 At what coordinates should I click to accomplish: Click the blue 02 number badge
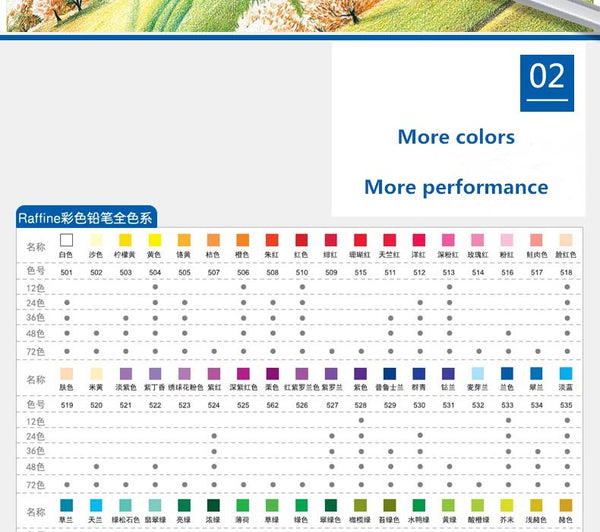click(547, 79)
